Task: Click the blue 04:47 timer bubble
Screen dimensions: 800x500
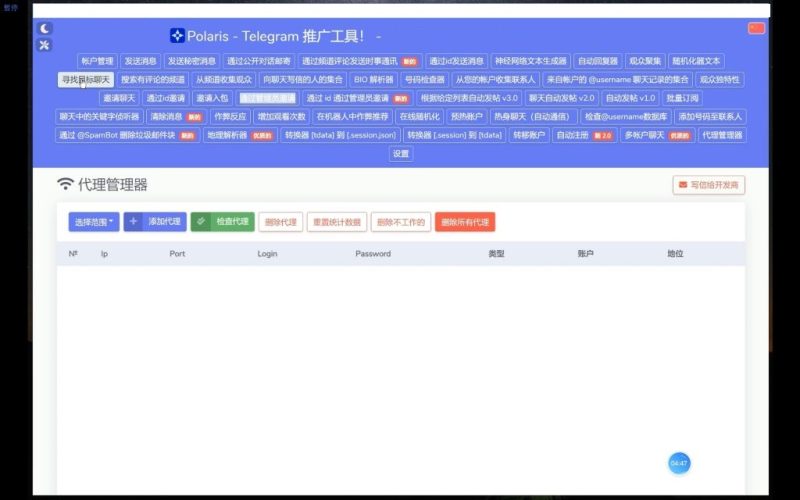Action: click(679, 463)
